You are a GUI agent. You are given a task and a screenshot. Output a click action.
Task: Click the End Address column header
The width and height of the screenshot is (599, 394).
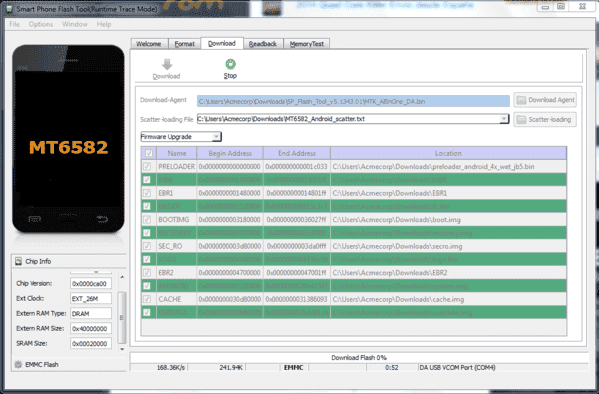[x=297, y=153]
